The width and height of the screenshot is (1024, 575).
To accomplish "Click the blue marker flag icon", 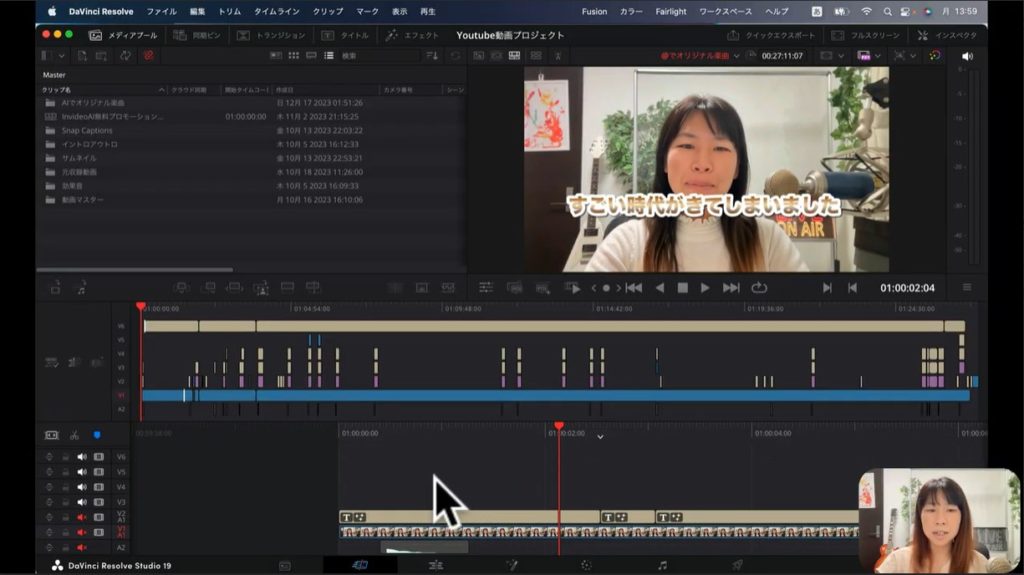I will pyautogui.click(x=97, y=435).
